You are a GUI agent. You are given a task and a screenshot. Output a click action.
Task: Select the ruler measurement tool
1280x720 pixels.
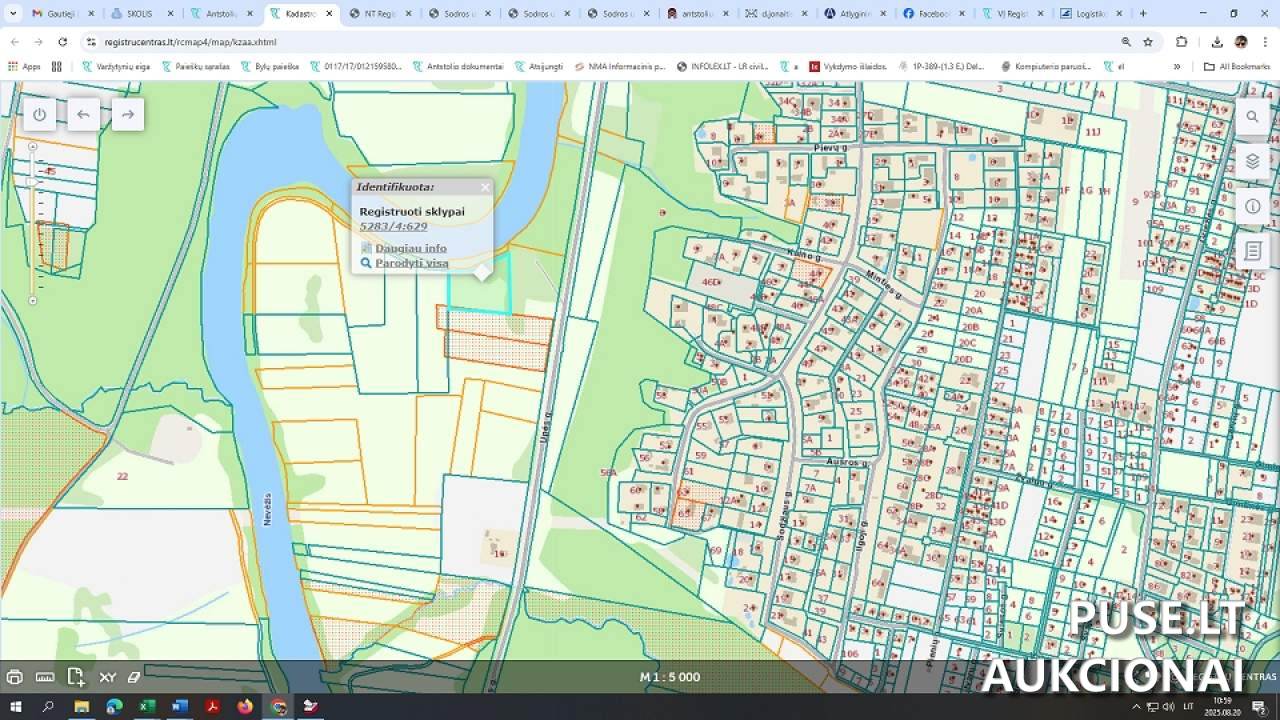pos(45,677)
